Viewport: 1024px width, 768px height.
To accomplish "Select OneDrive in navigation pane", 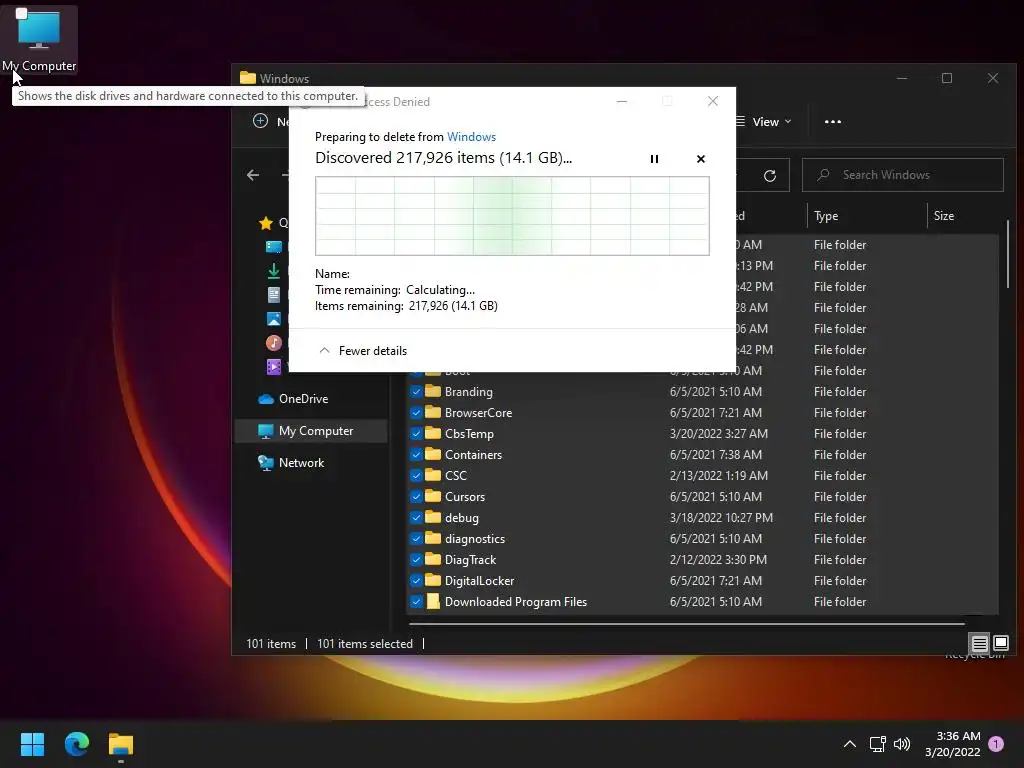I will coord(304,398).
